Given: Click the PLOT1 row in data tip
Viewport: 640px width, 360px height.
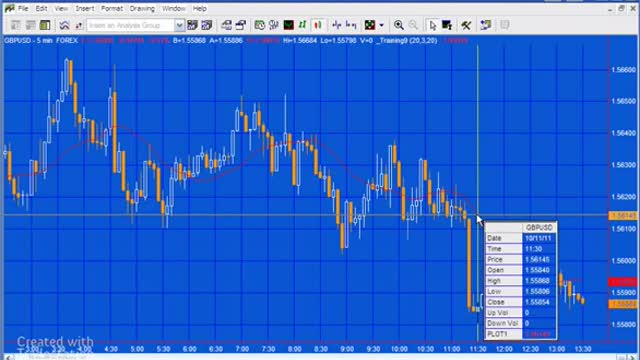Looking at the screenshot, I should point(521,334).
